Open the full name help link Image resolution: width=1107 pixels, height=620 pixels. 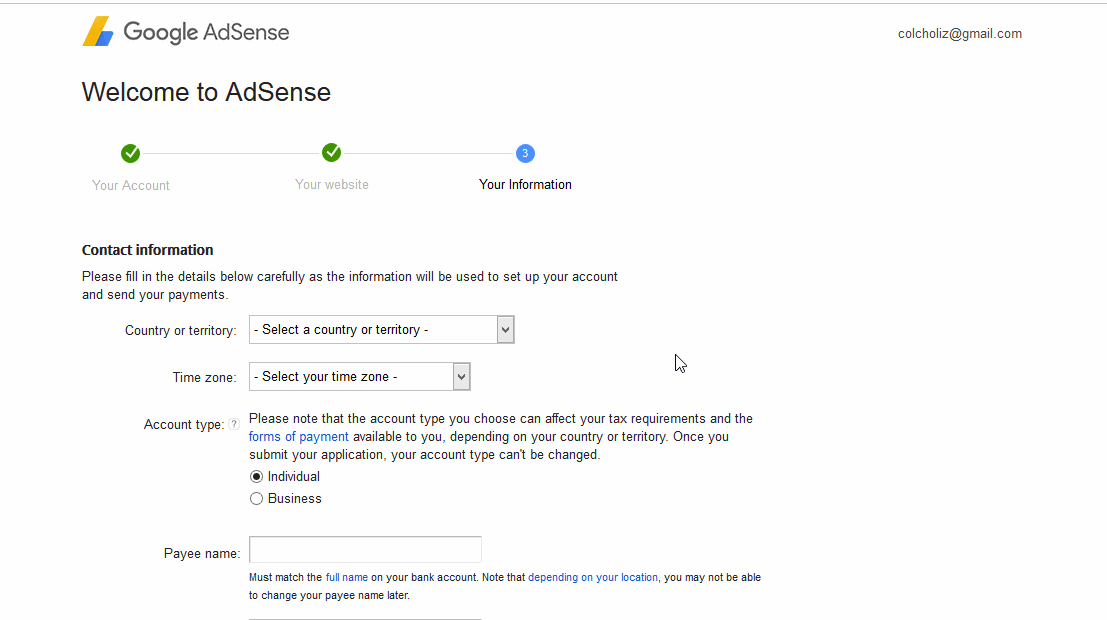click(347, 577)
